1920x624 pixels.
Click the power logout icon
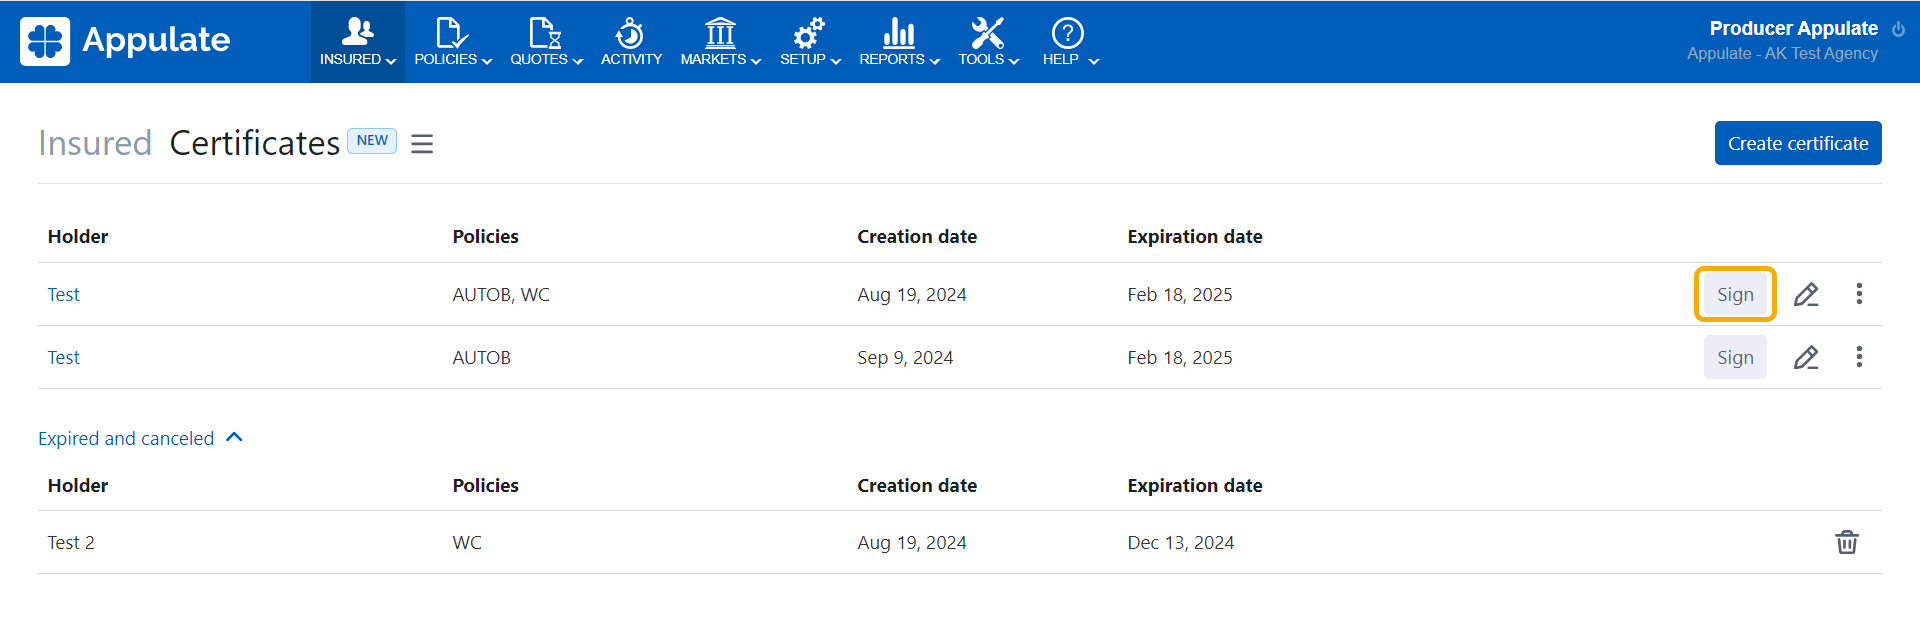click(x=1898, y=30)
